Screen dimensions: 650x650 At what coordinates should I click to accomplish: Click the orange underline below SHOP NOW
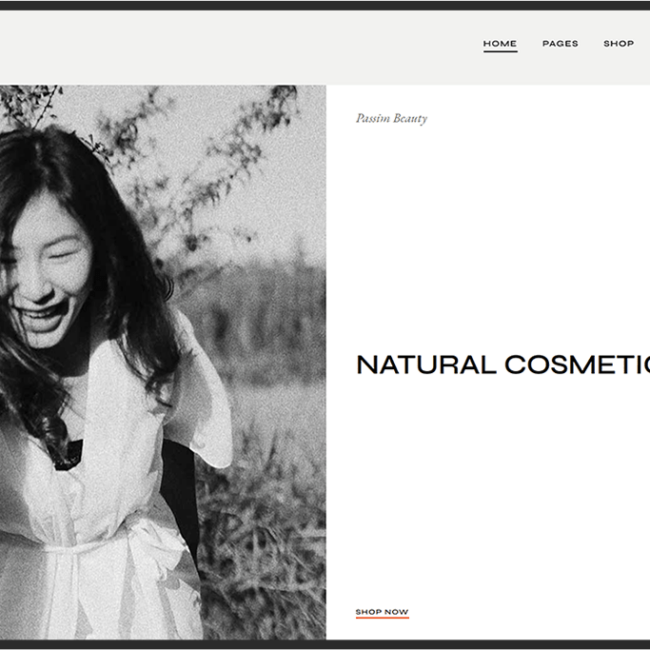tap(382, 618)
